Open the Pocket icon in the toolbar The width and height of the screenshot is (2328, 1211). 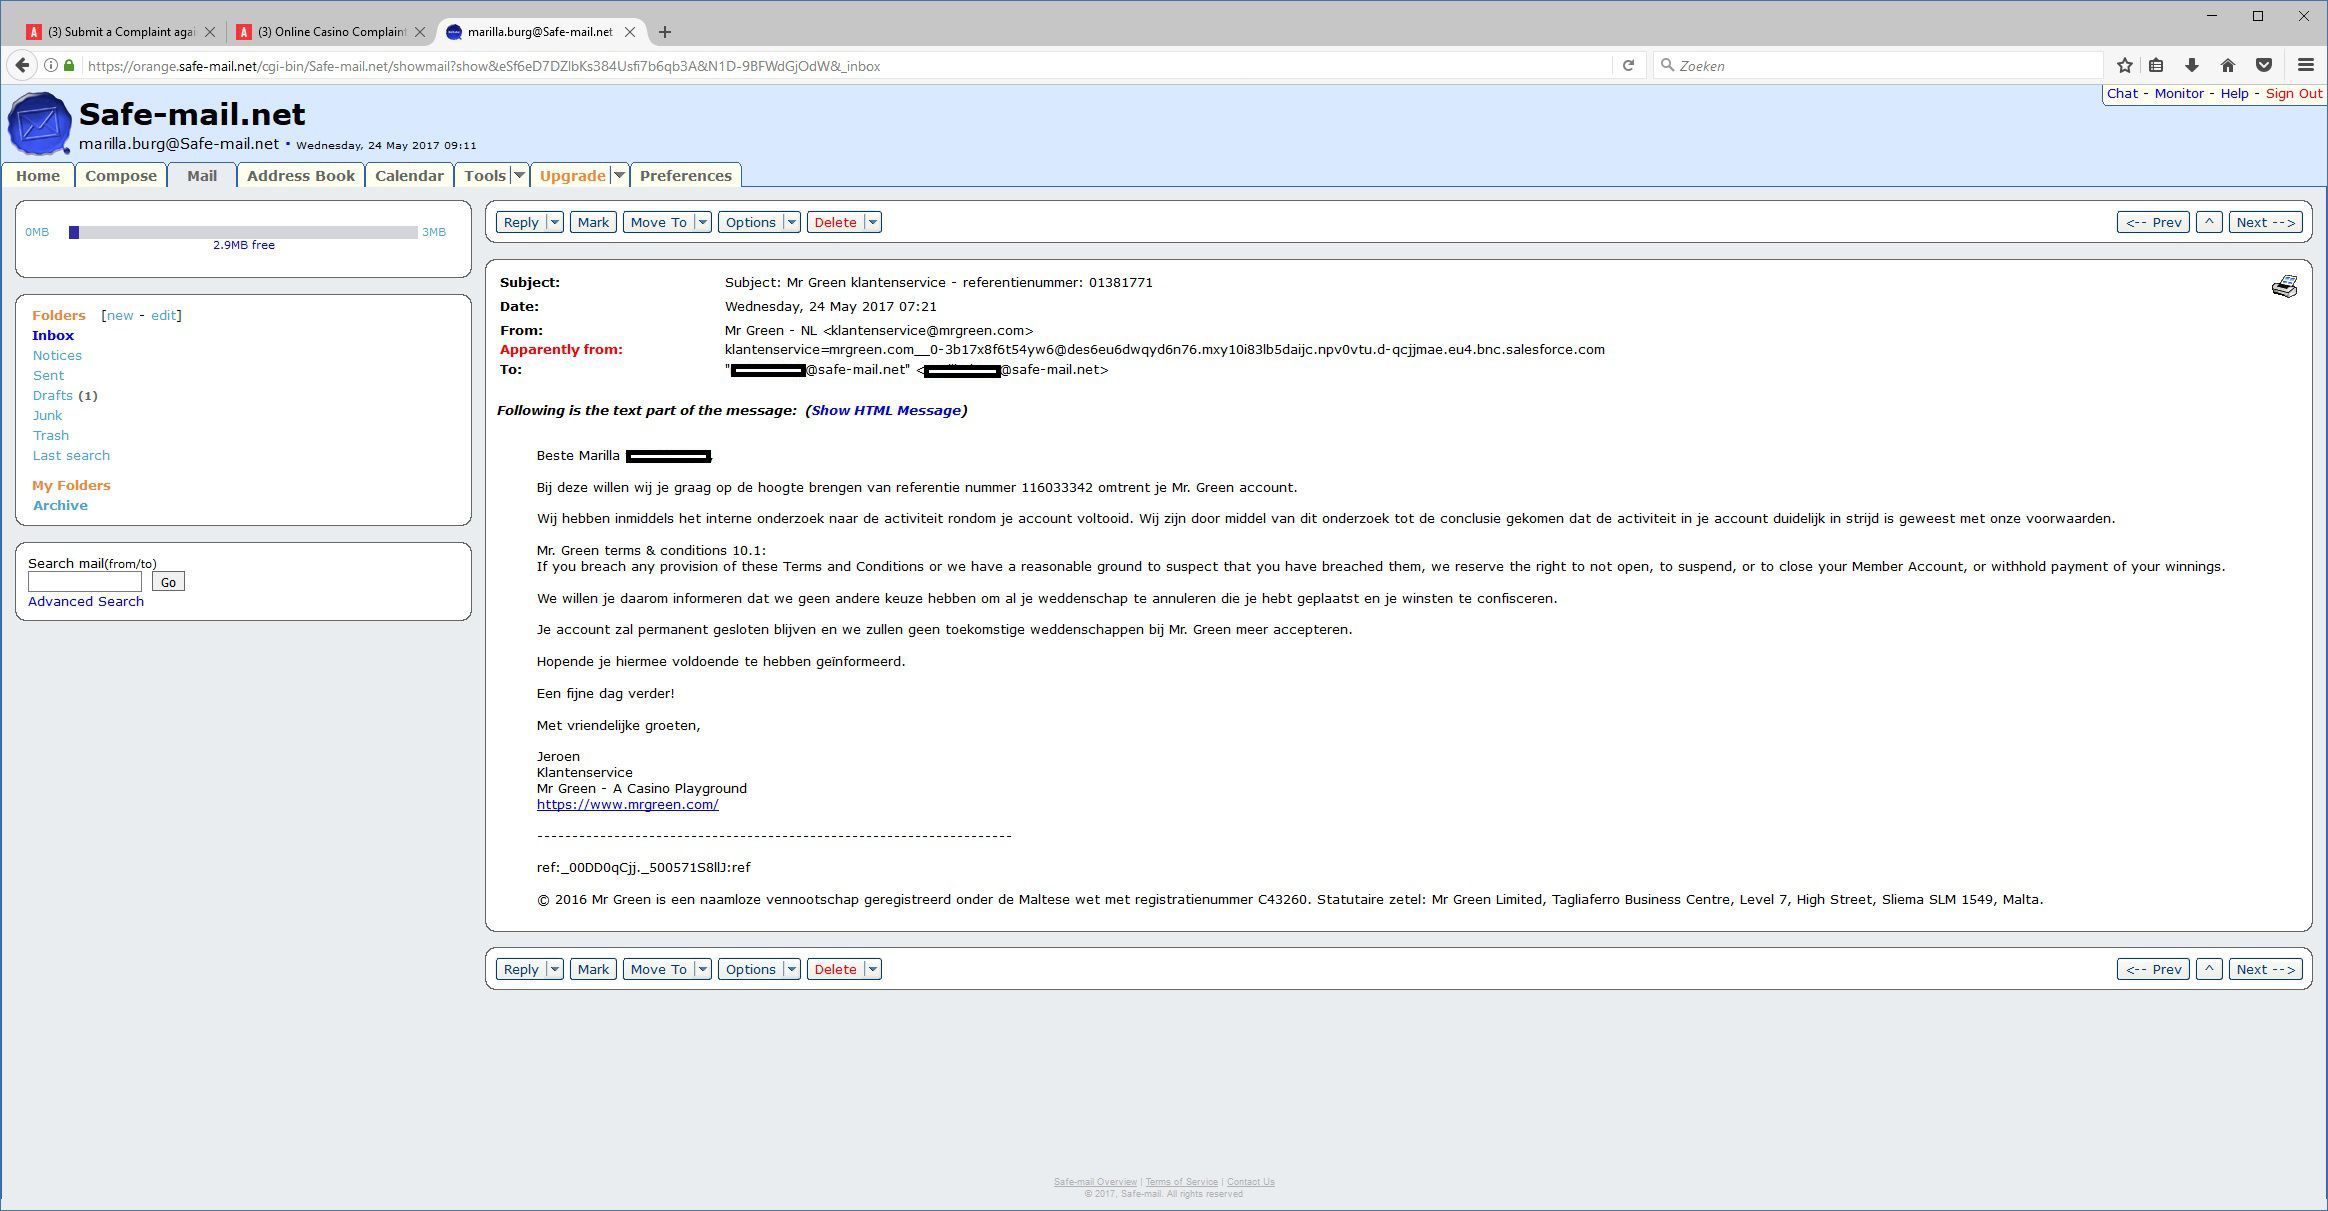point(2264,66)
